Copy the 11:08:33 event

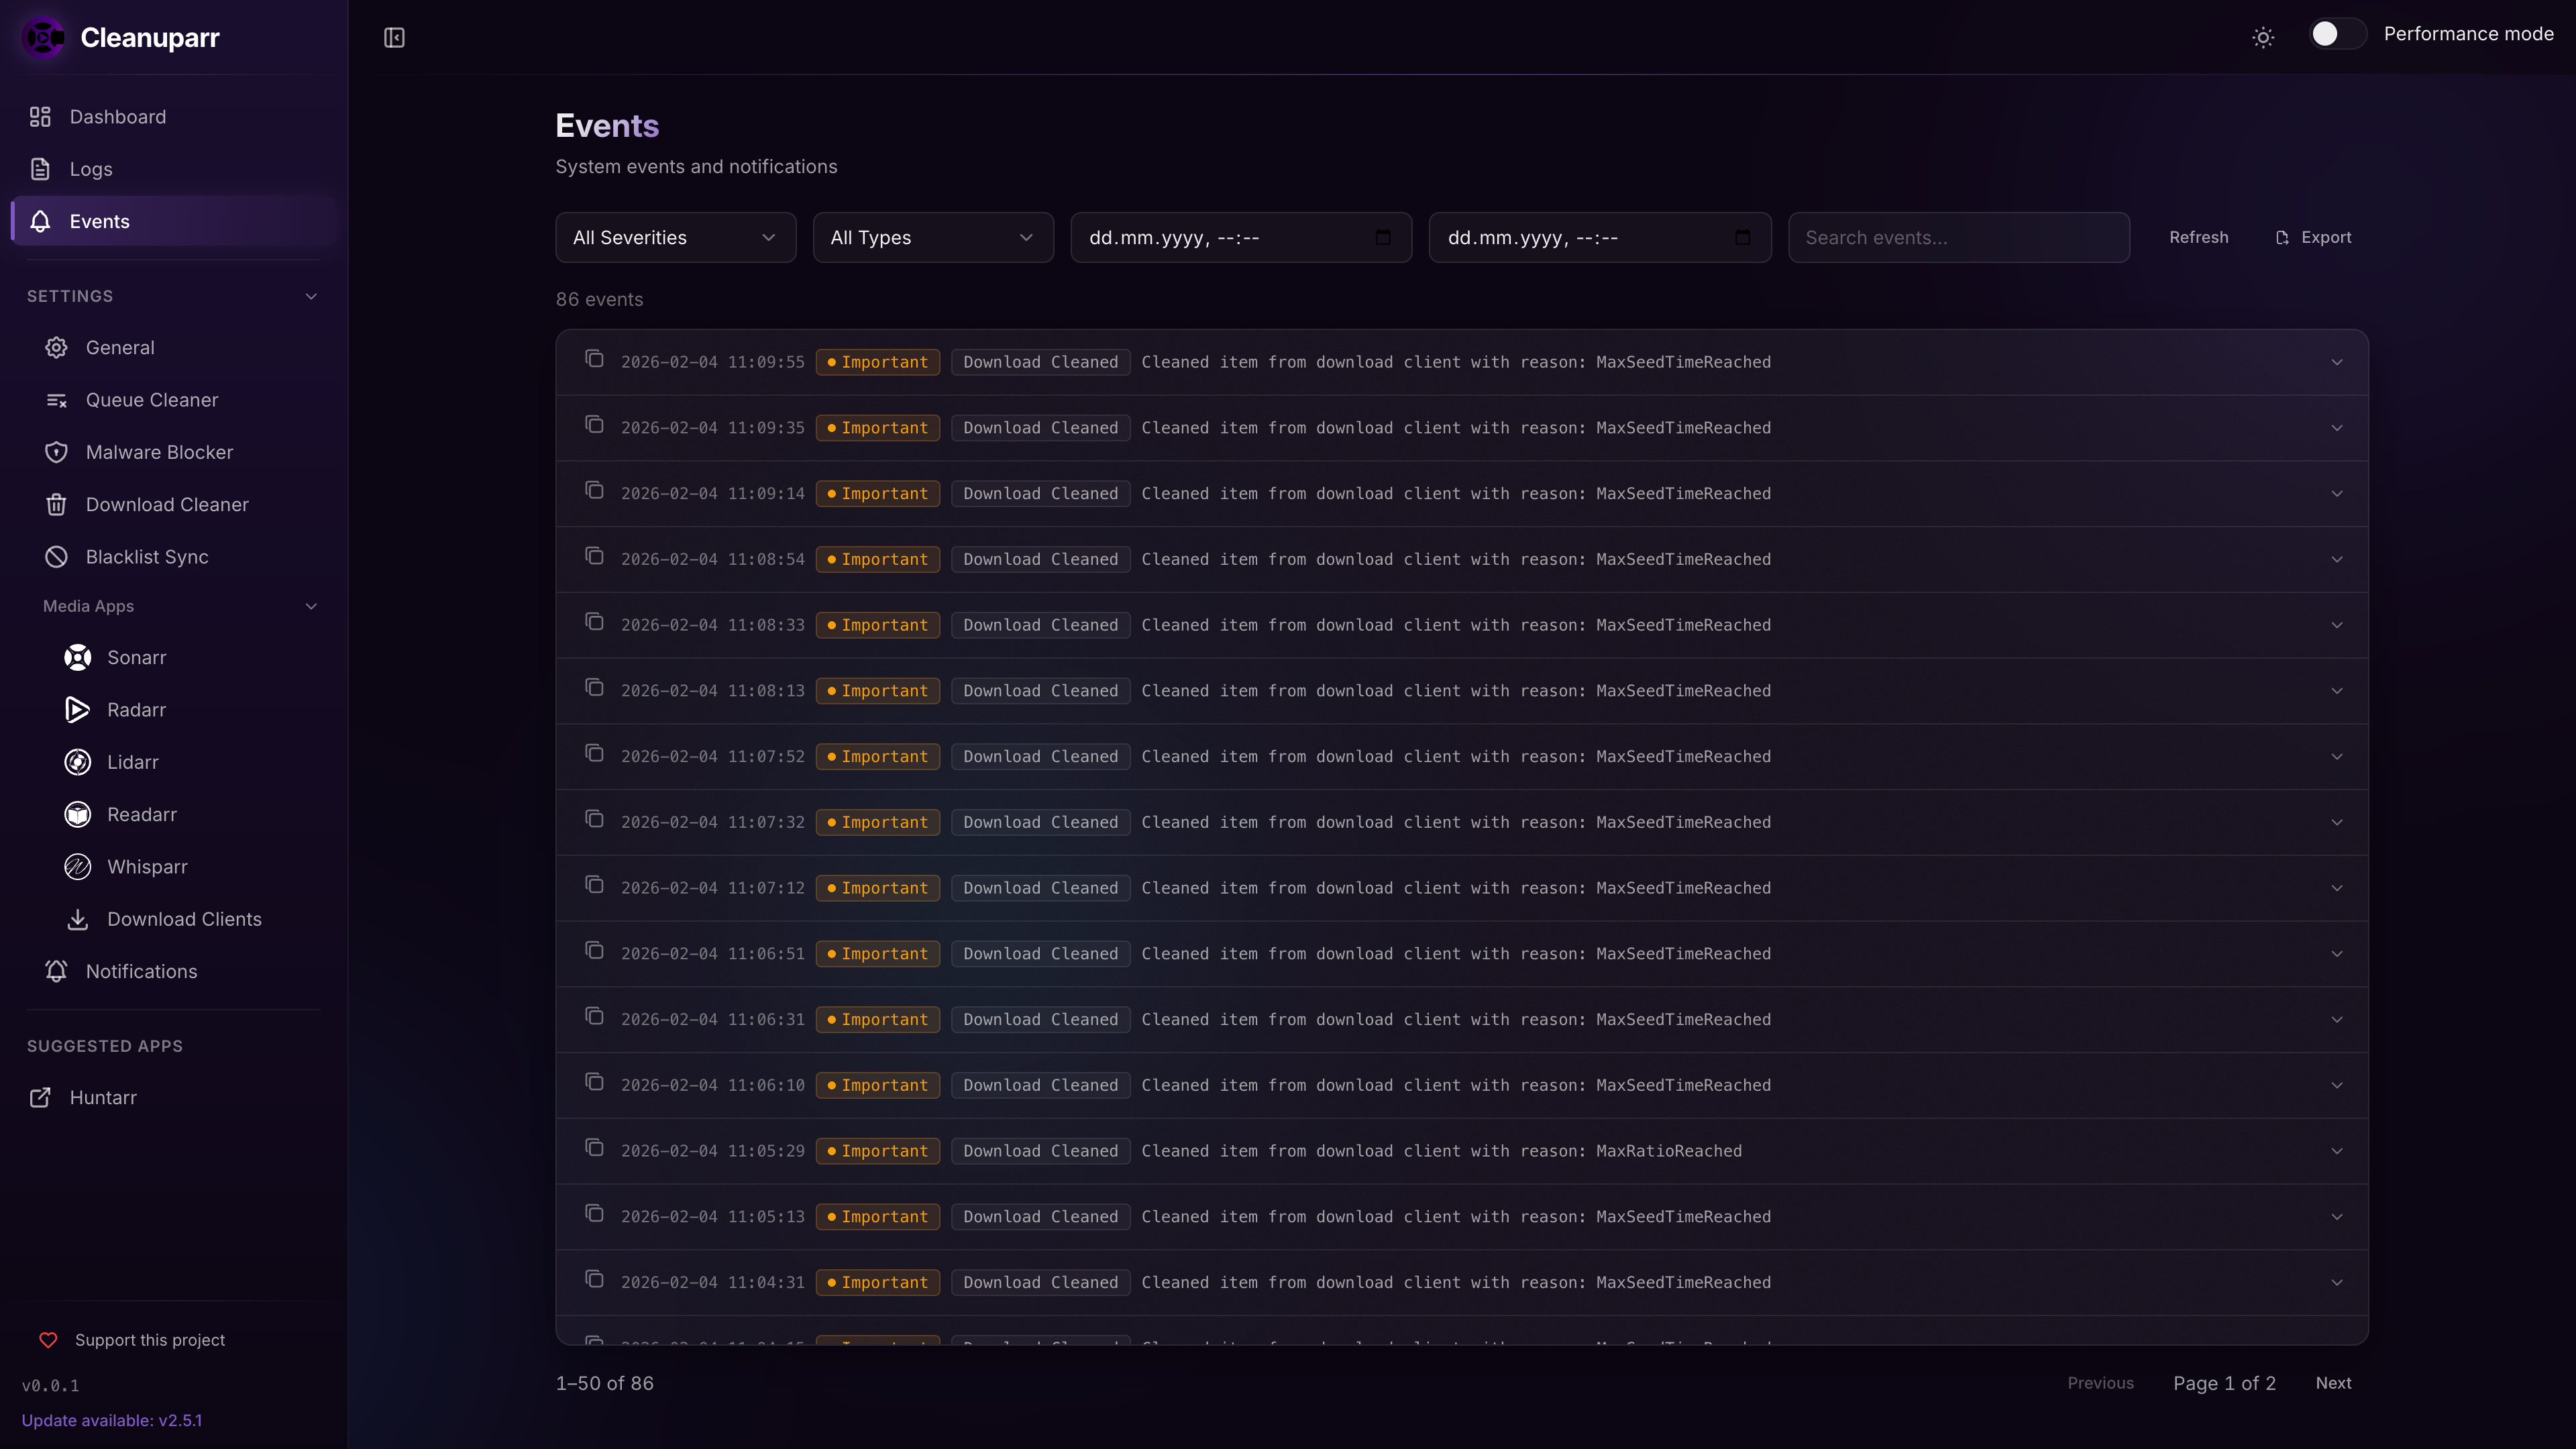point(594,621)
